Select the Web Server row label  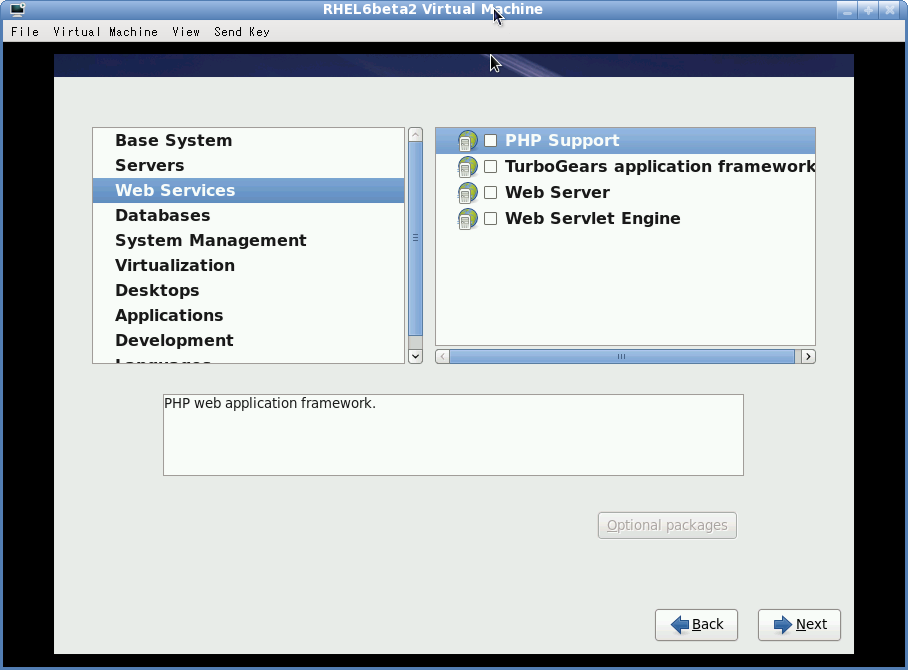click(557, 192)
